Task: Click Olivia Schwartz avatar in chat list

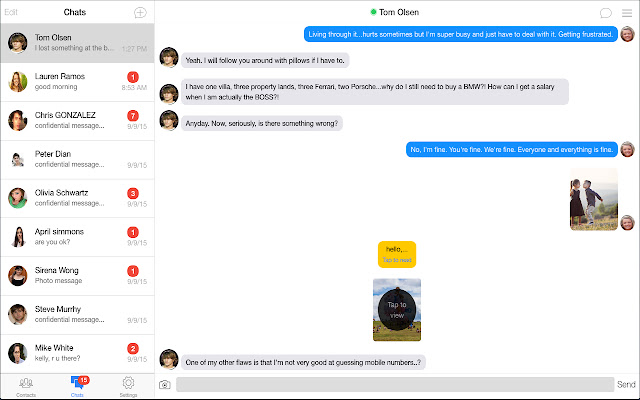Action: [x=18, y=198]
